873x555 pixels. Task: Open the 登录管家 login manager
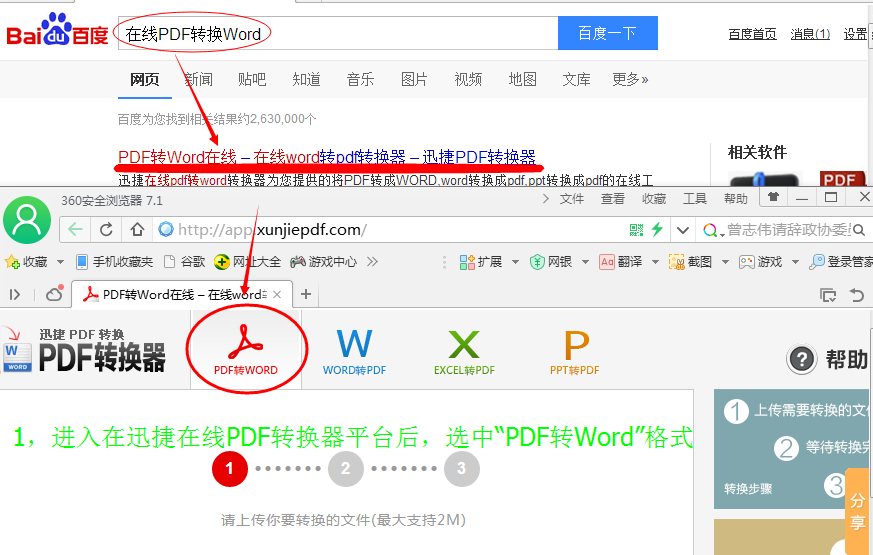[x=841, y=262]
